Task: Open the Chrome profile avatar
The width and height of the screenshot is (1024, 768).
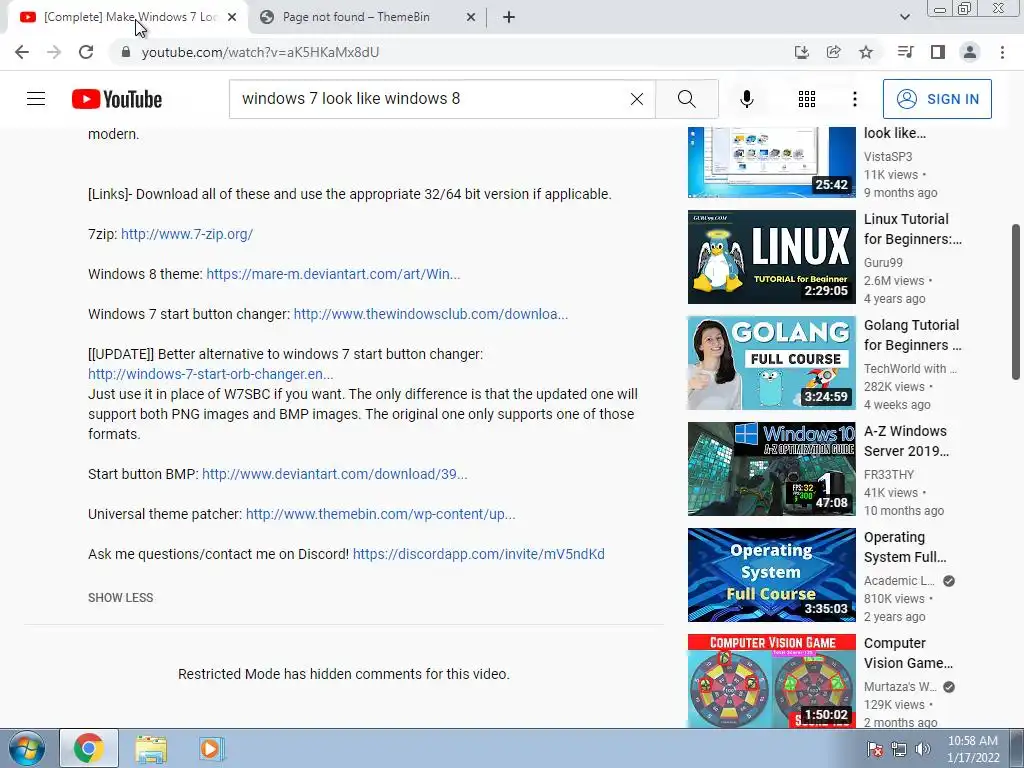Action: pos(970,52)
